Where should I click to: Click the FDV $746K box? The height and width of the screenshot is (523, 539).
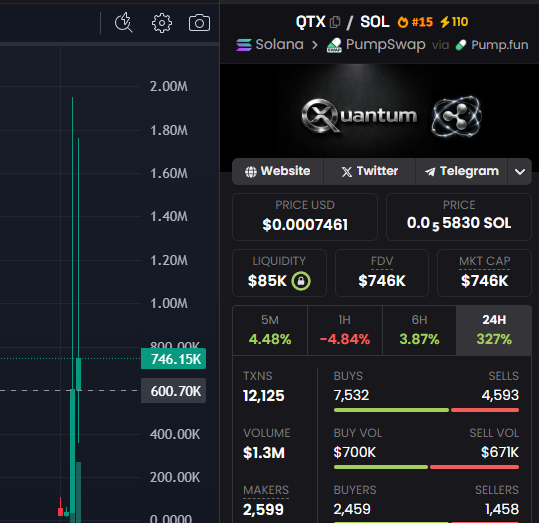point(382,273)
